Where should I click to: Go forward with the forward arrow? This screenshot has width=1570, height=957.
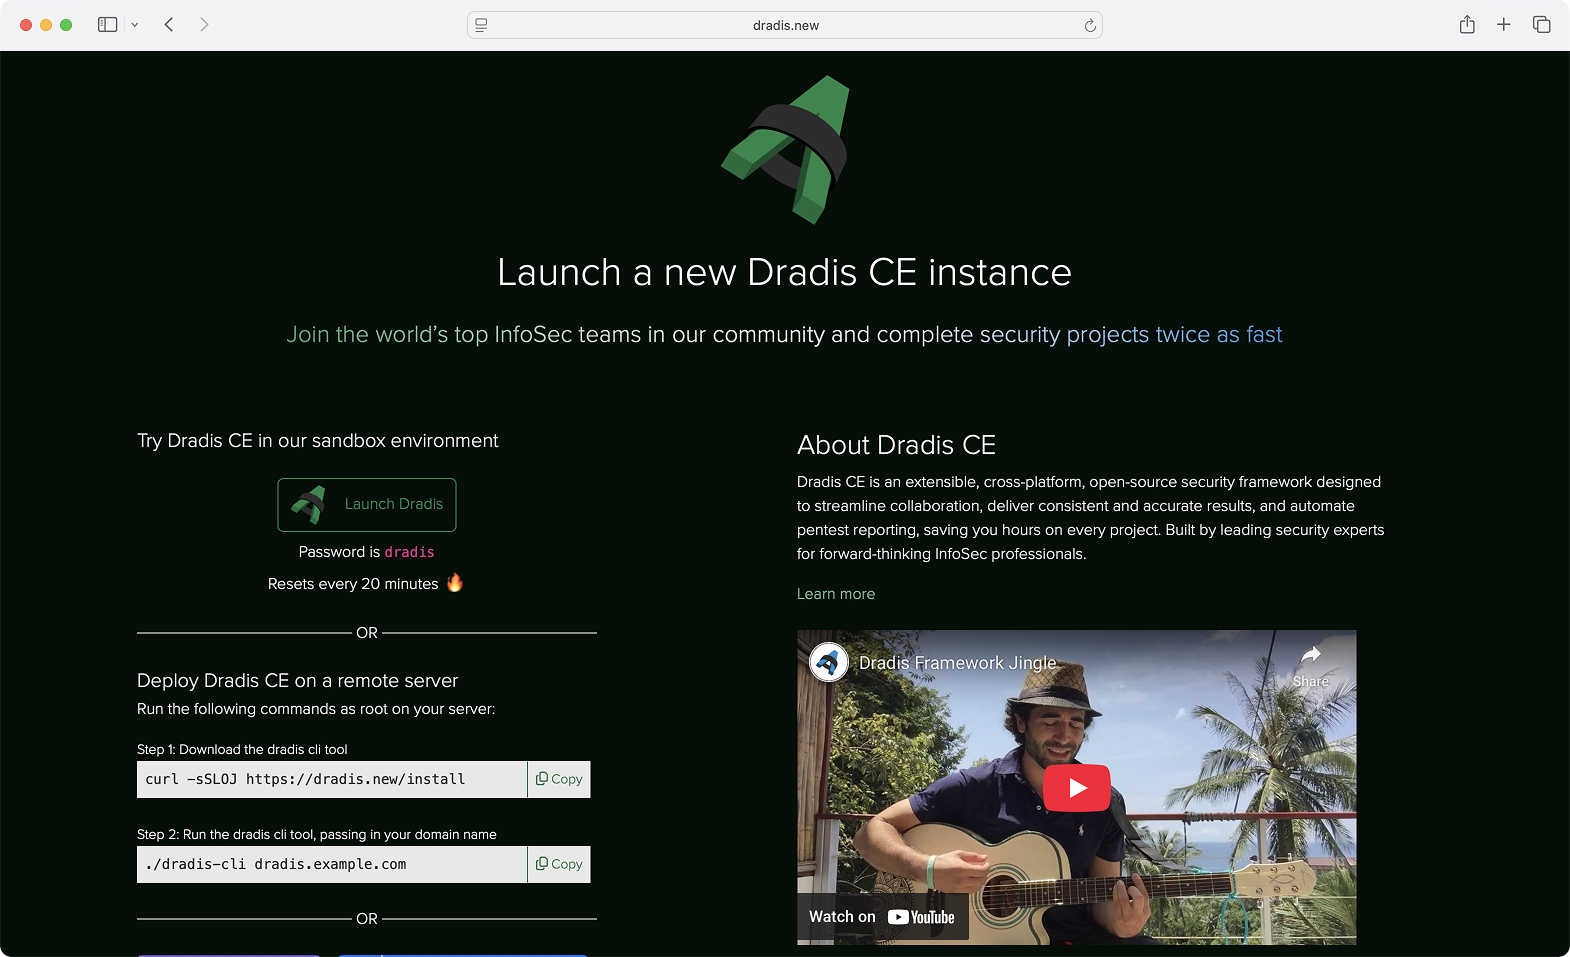[204, 25]
